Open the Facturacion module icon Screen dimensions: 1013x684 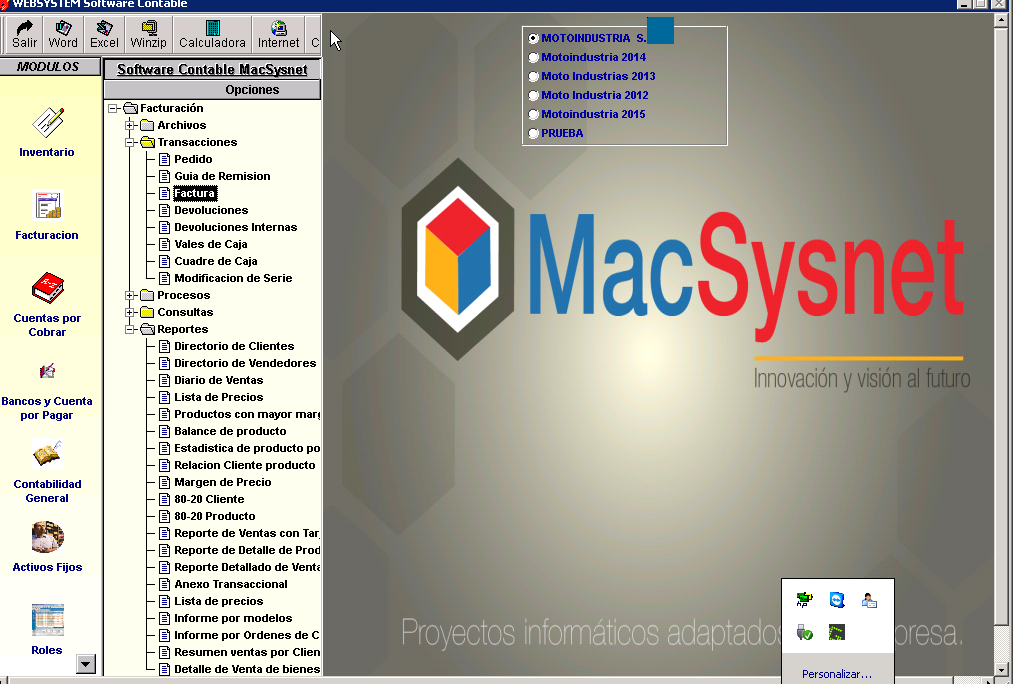[47, 206]
